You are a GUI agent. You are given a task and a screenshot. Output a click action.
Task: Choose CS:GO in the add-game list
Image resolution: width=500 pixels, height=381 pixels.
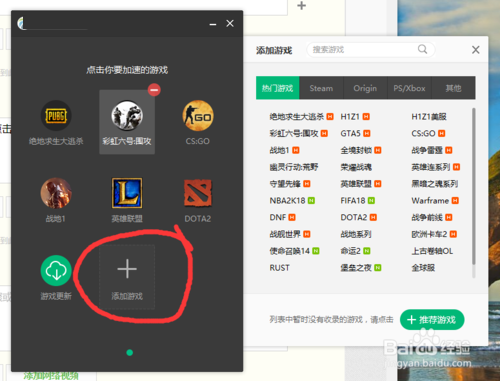point(423,133)
